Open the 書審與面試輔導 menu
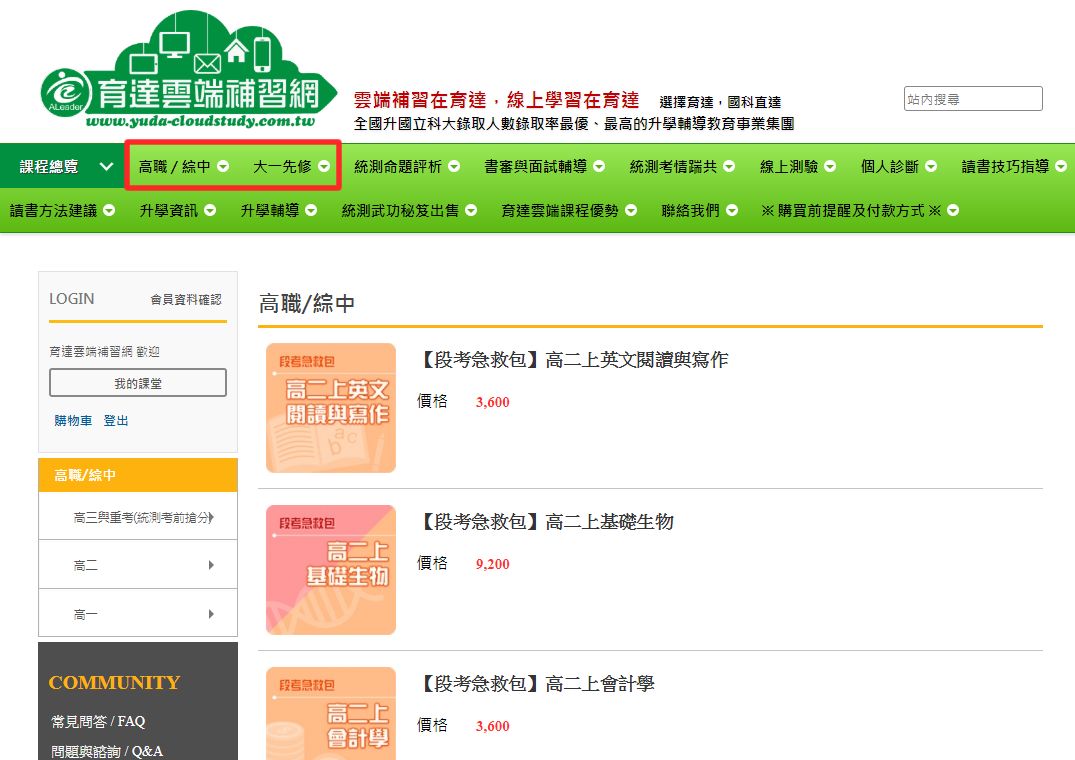This screenshot has width=1075, height=760. [x=535, y=167]
